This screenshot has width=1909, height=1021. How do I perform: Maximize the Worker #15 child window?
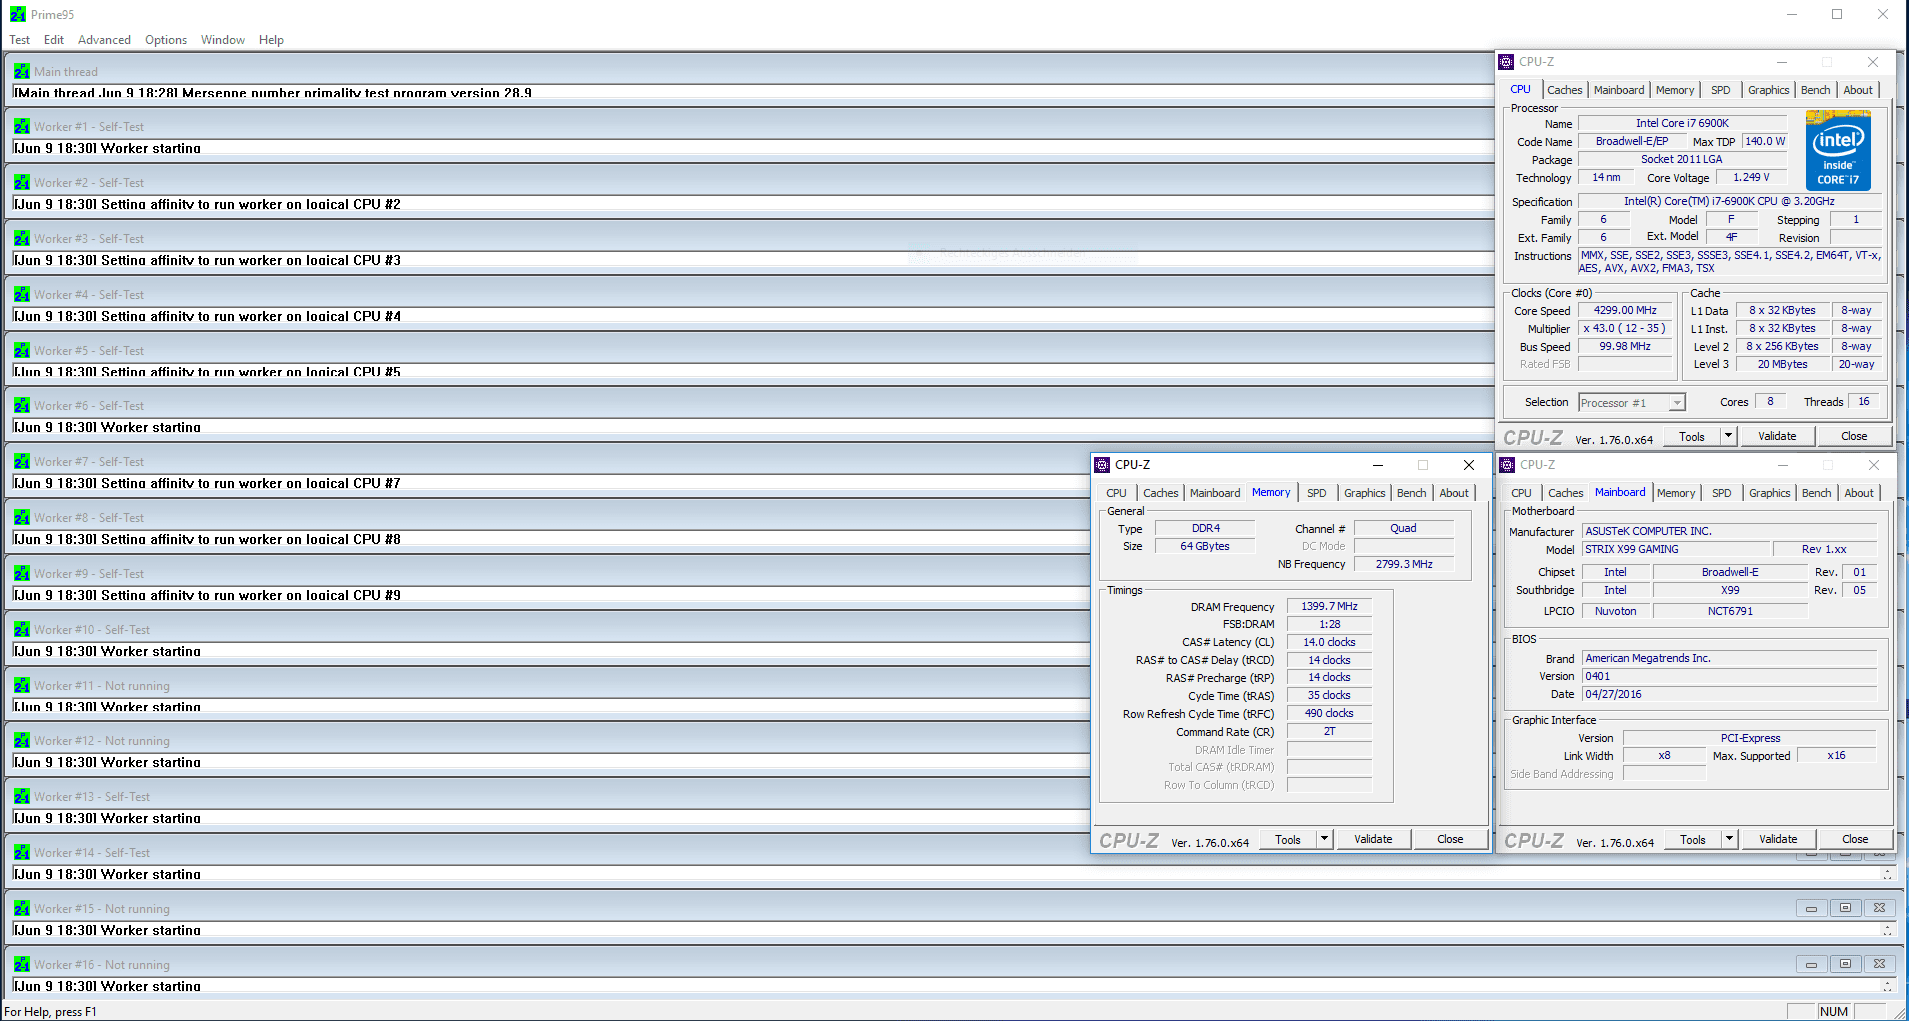(x=1845, y=908)
